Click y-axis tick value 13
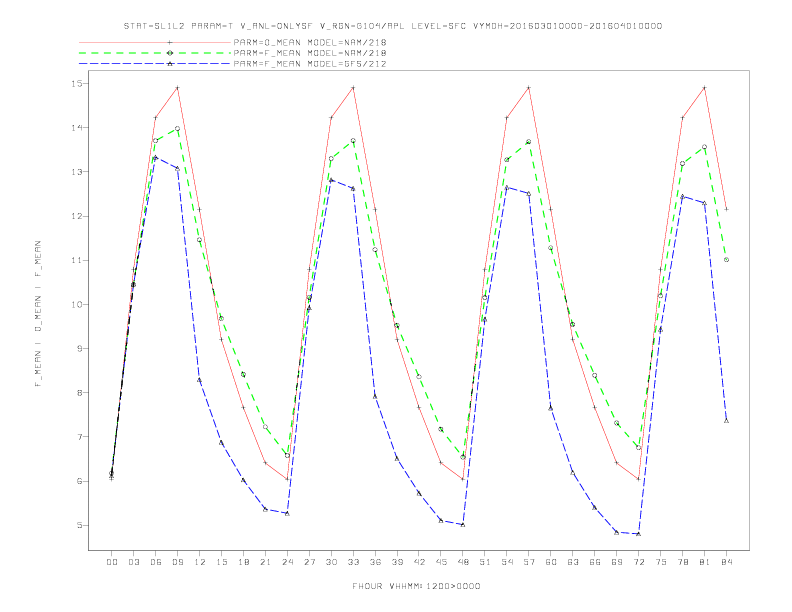 [77, 172]
